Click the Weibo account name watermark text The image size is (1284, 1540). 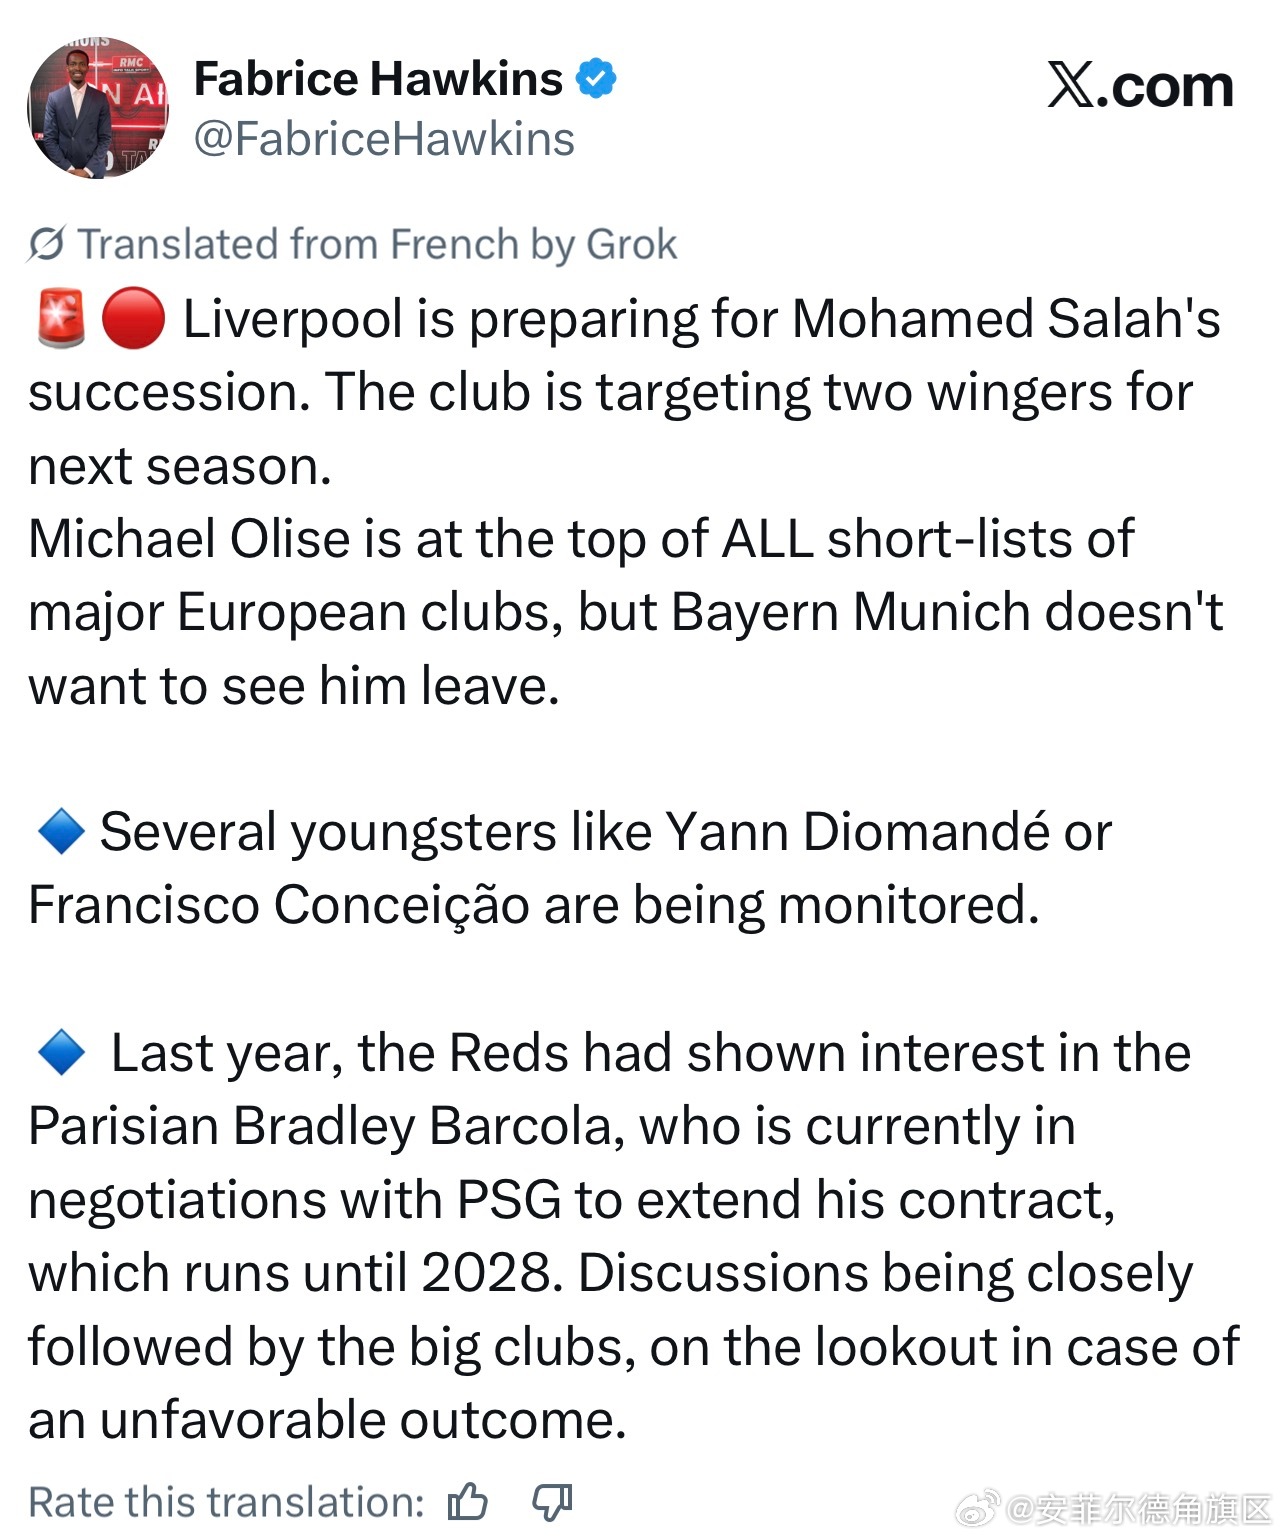(x=1140, y=1509)
